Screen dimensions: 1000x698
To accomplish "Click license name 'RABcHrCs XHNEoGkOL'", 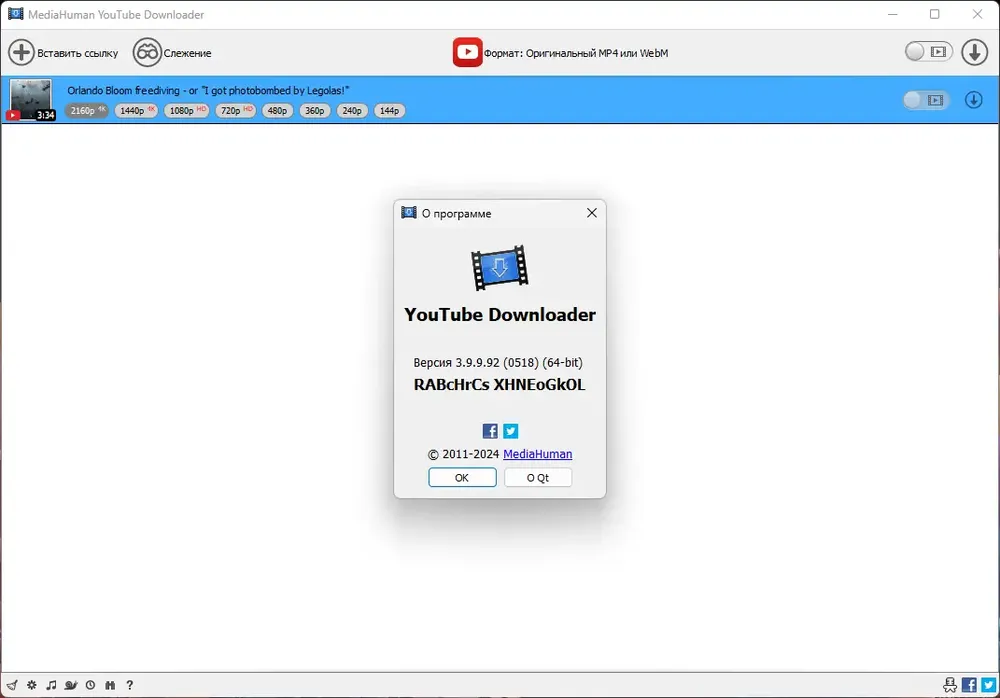I will pyautogui.click(x=499, y=385).
